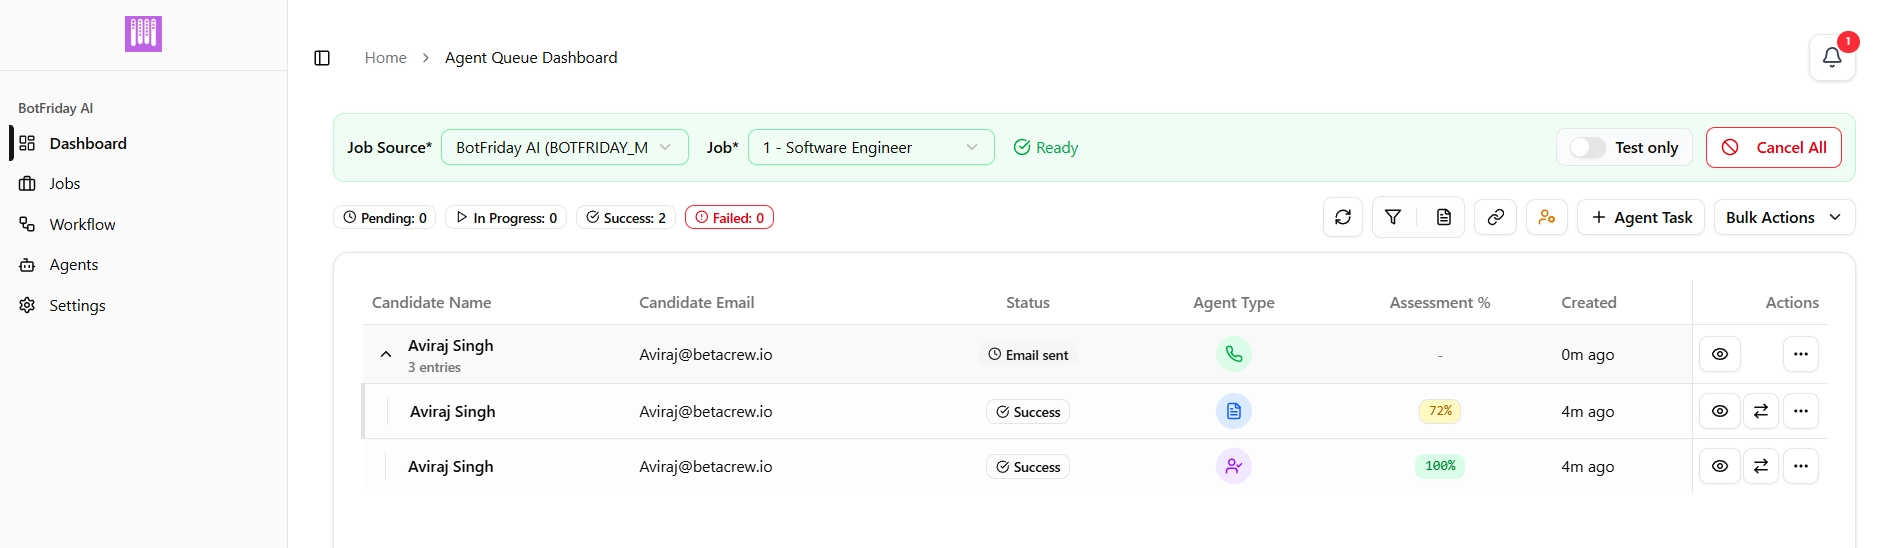Toggle the sidebar panel icon
Screen dimensions: 1893x548
322,58
